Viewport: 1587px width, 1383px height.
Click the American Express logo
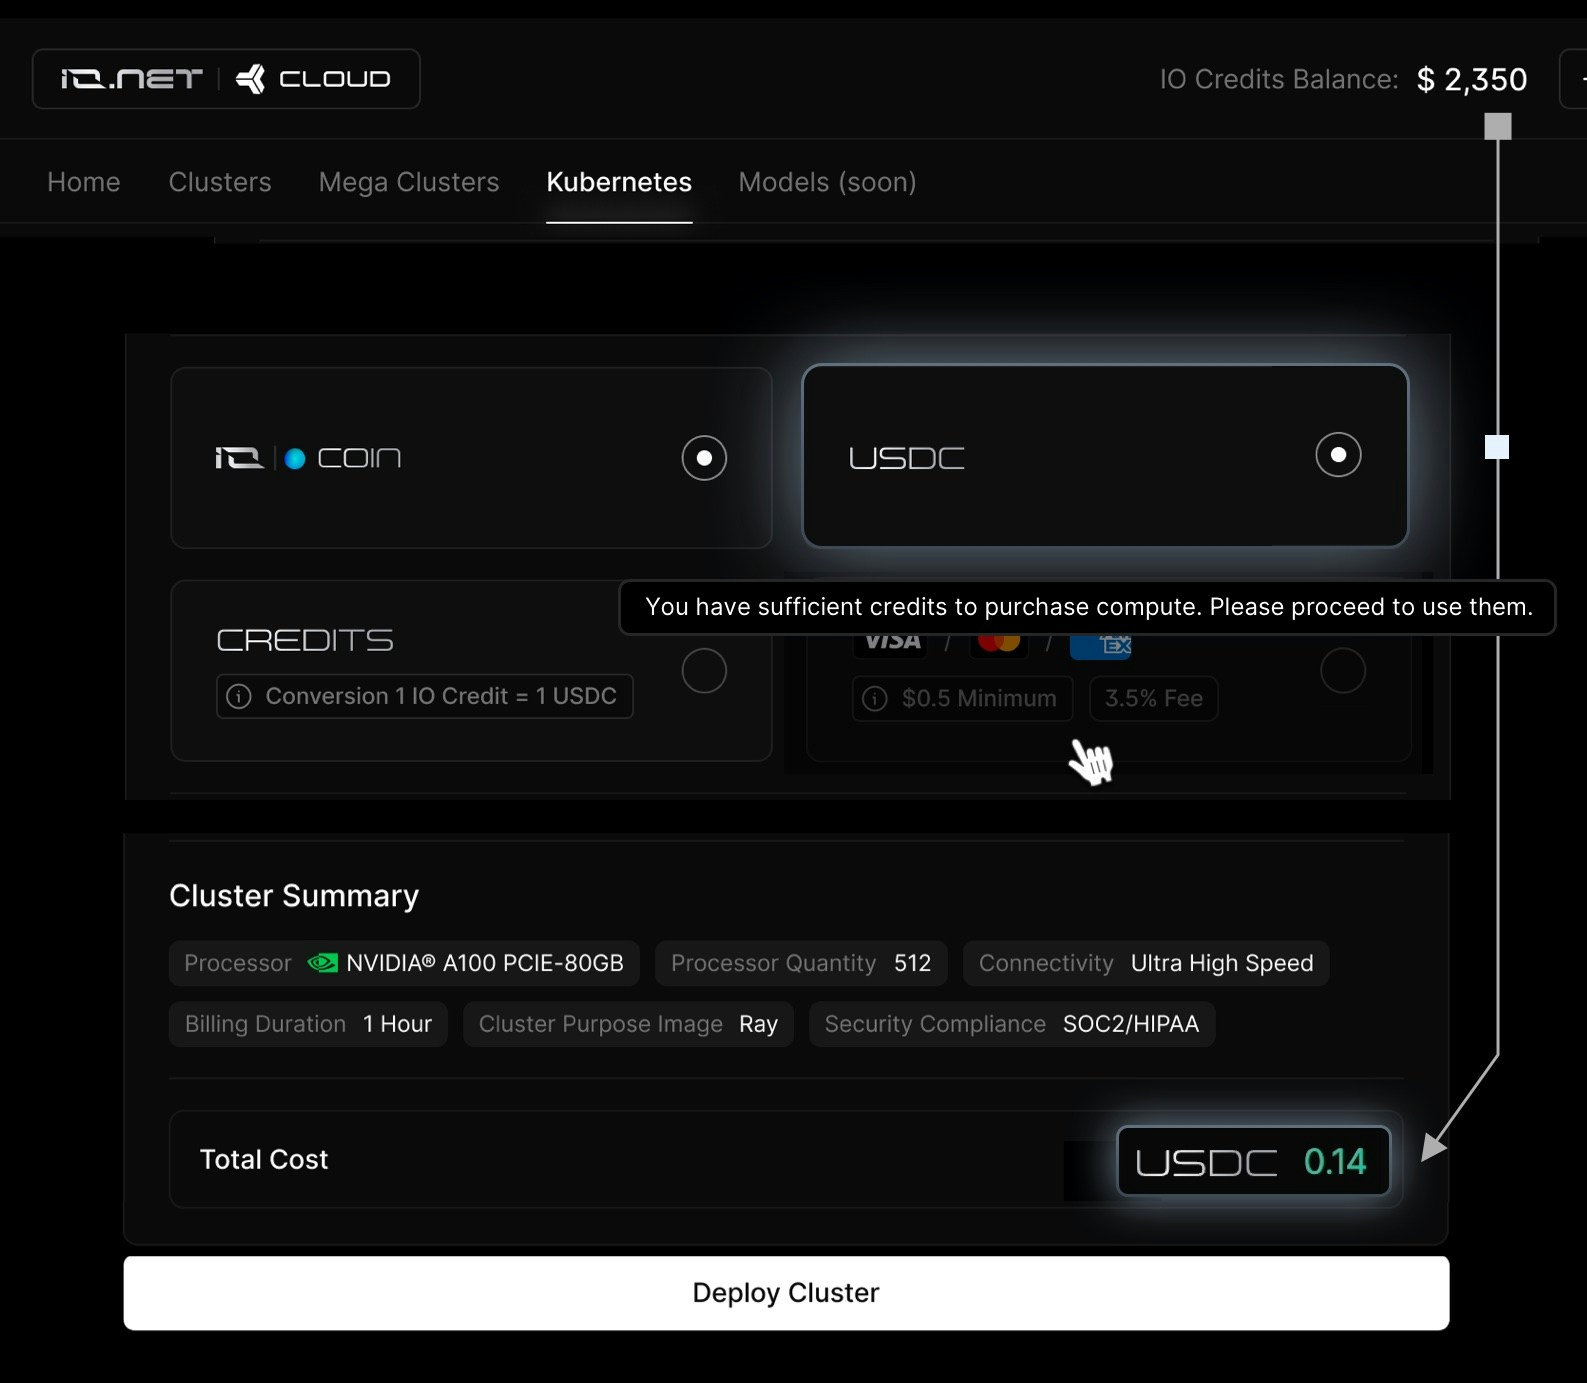(1101, 645)
